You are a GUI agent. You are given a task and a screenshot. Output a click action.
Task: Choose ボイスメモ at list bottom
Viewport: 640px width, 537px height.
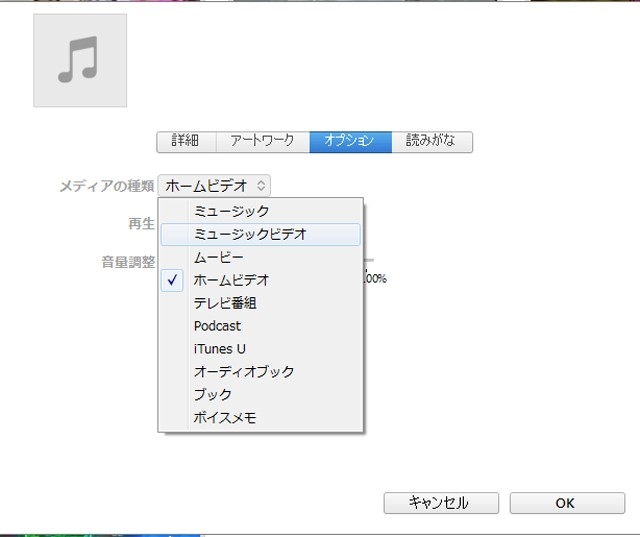225,418
